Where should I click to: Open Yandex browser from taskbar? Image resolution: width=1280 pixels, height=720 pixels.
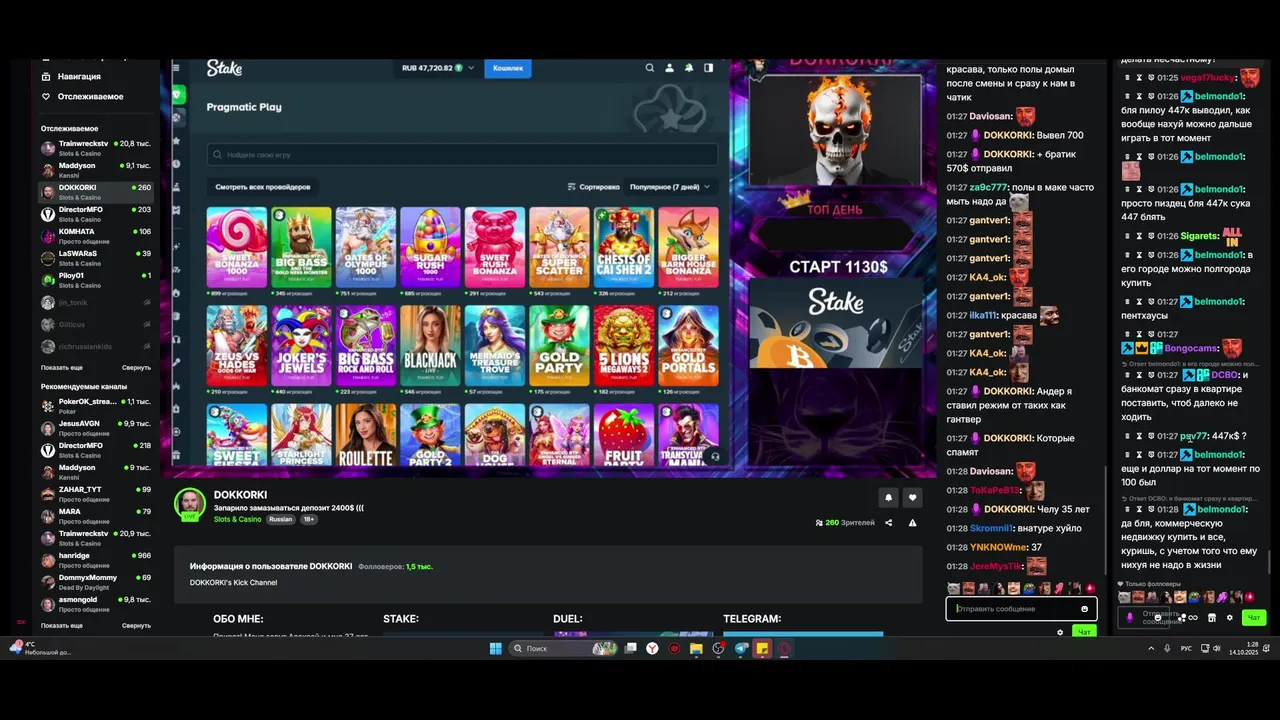(x=652, y=648)
